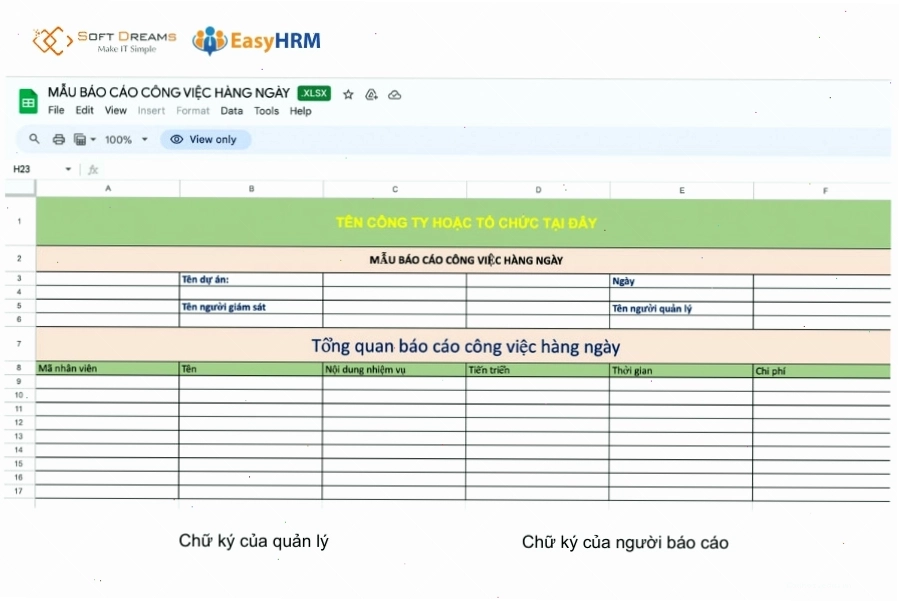Open the Data menu
This screenshot has height=602, width=899.
232,111
